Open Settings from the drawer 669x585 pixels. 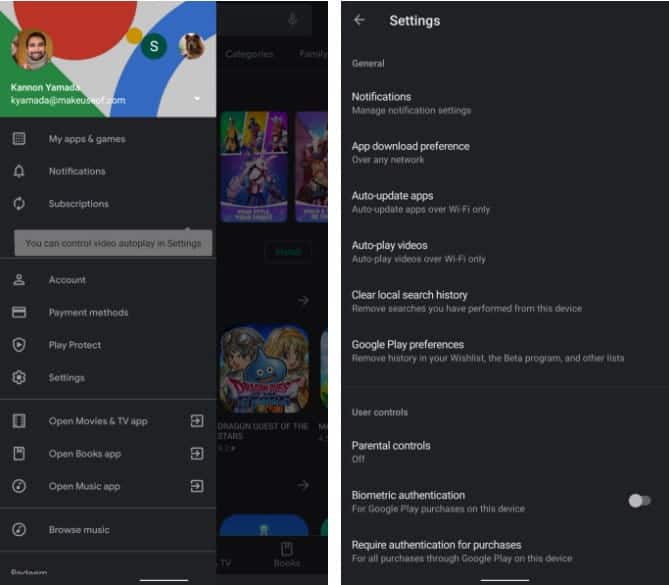click(108, 377)
